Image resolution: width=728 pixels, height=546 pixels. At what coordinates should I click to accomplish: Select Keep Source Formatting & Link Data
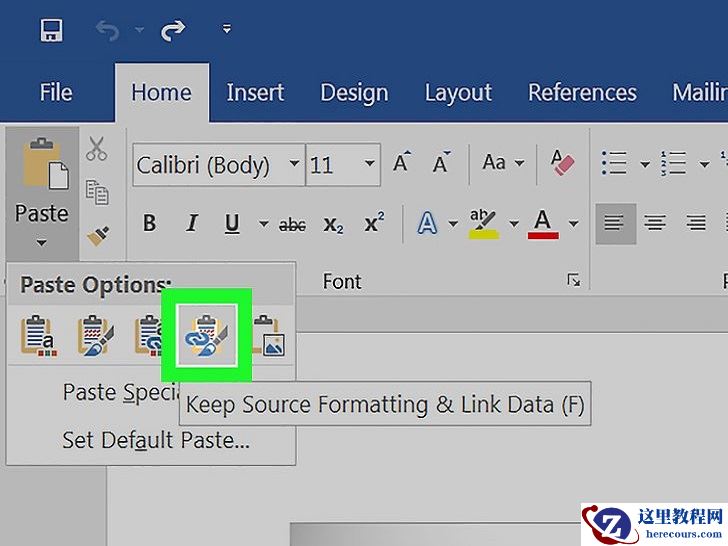click(x=207, y=335)
